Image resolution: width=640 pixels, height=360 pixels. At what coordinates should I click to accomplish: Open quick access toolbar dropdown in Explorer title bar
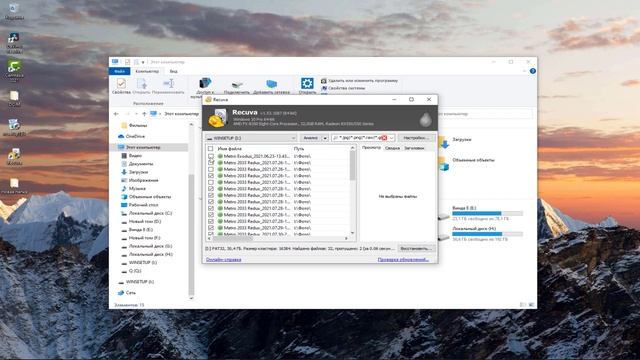143,62
